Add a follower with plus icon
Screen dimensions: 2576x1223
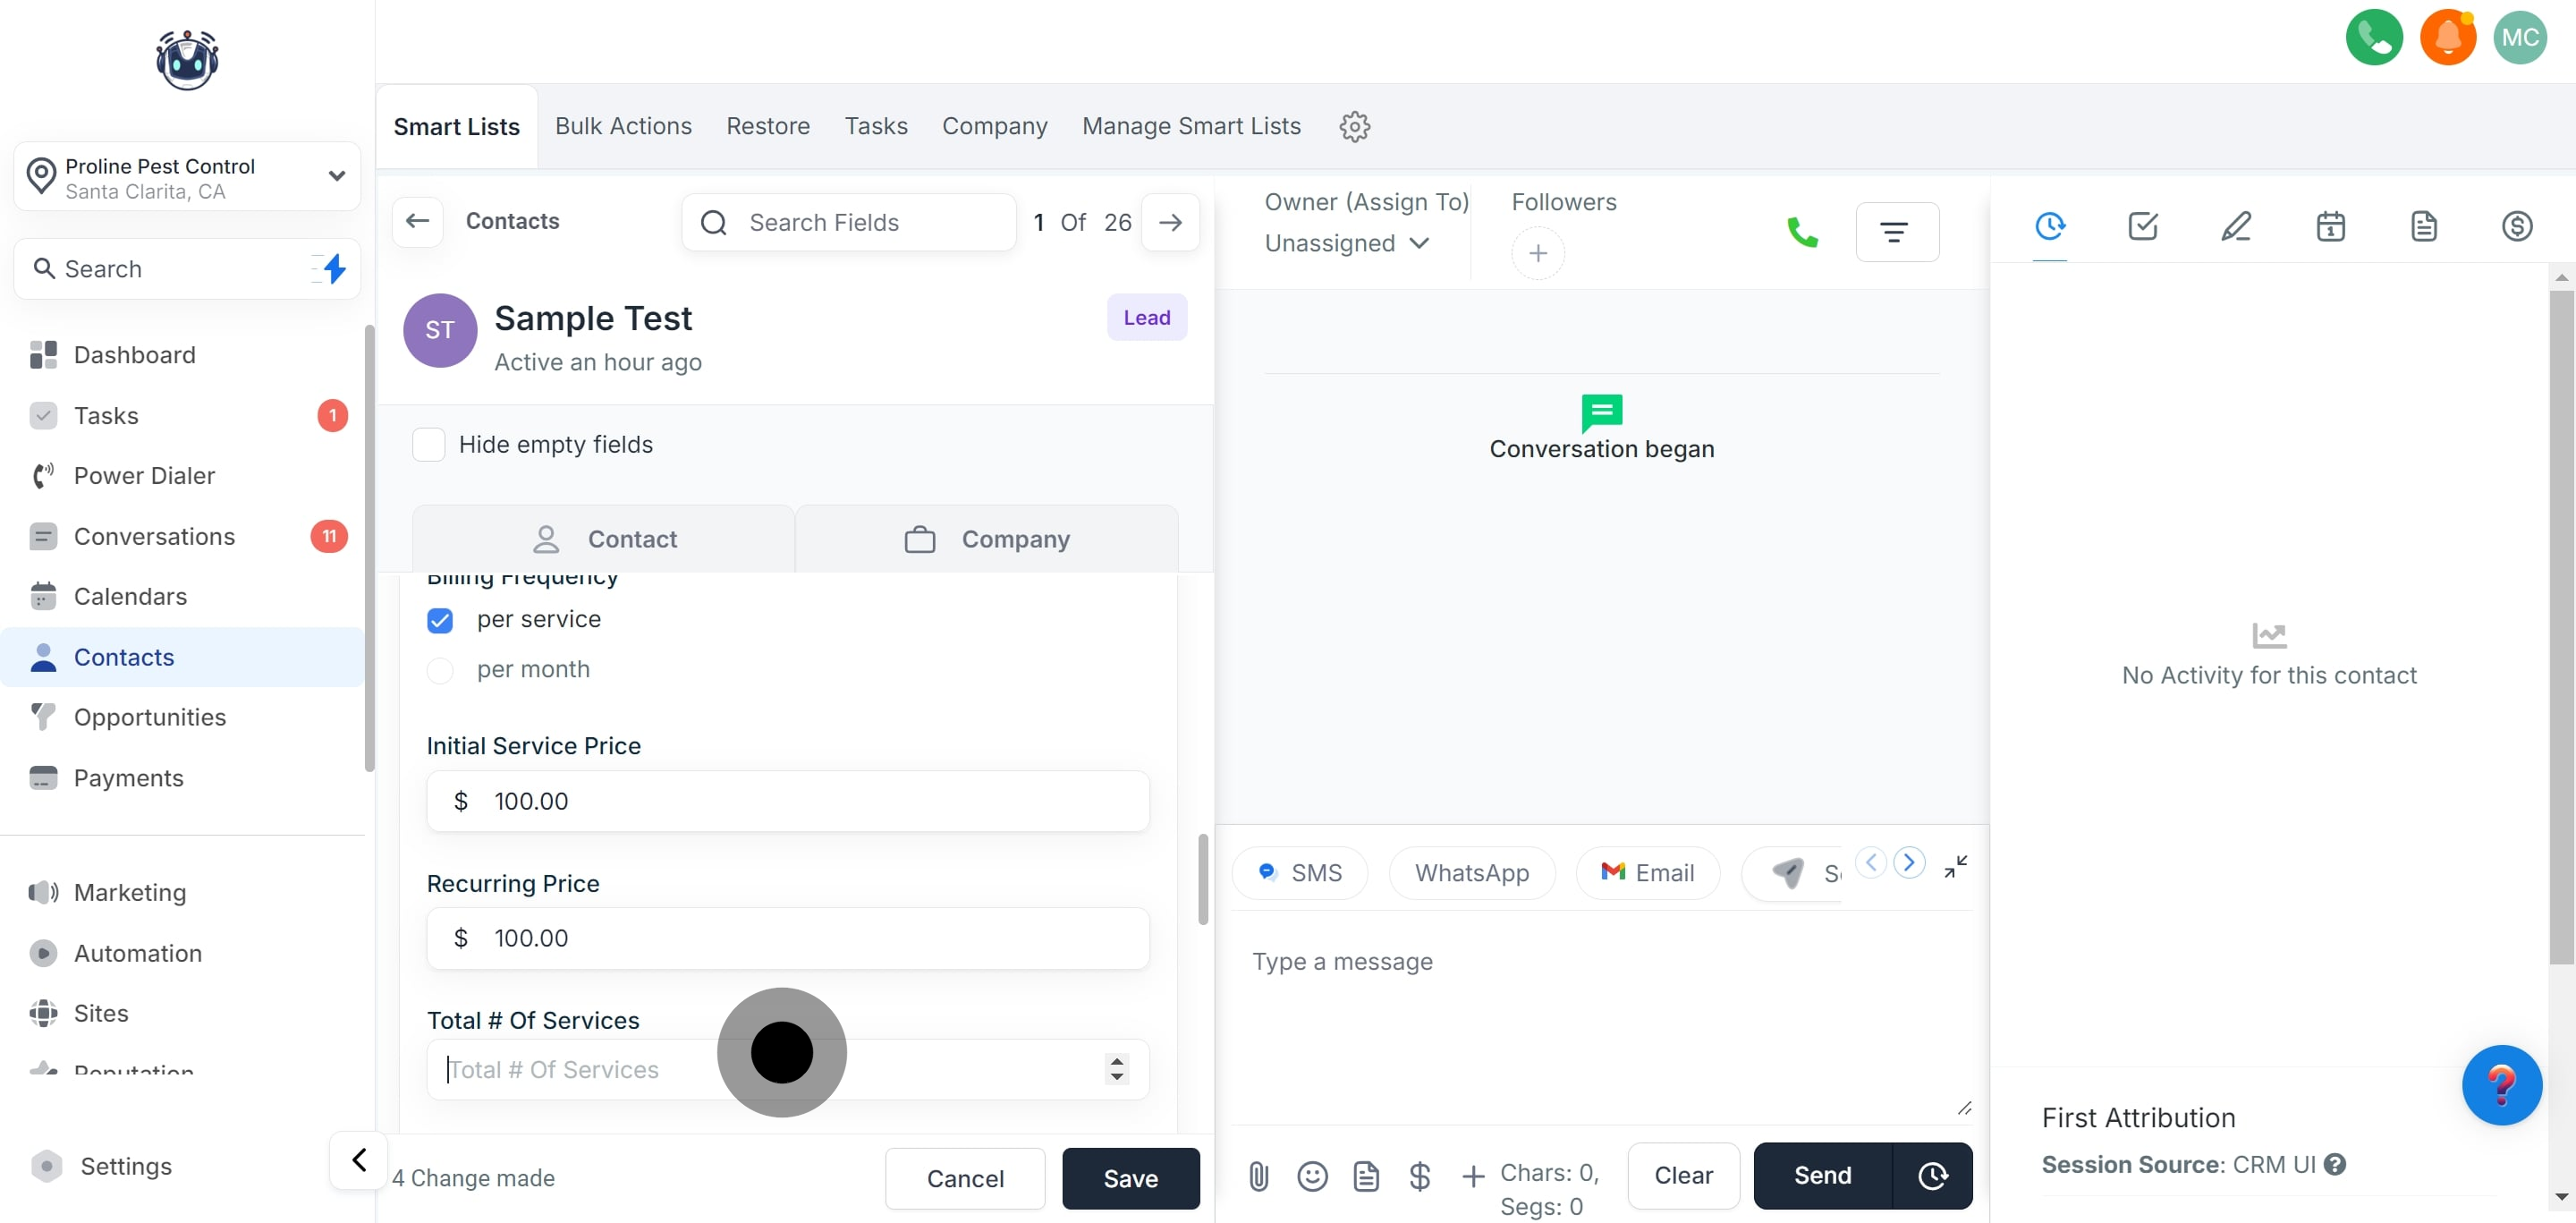tap(1537, 253)
